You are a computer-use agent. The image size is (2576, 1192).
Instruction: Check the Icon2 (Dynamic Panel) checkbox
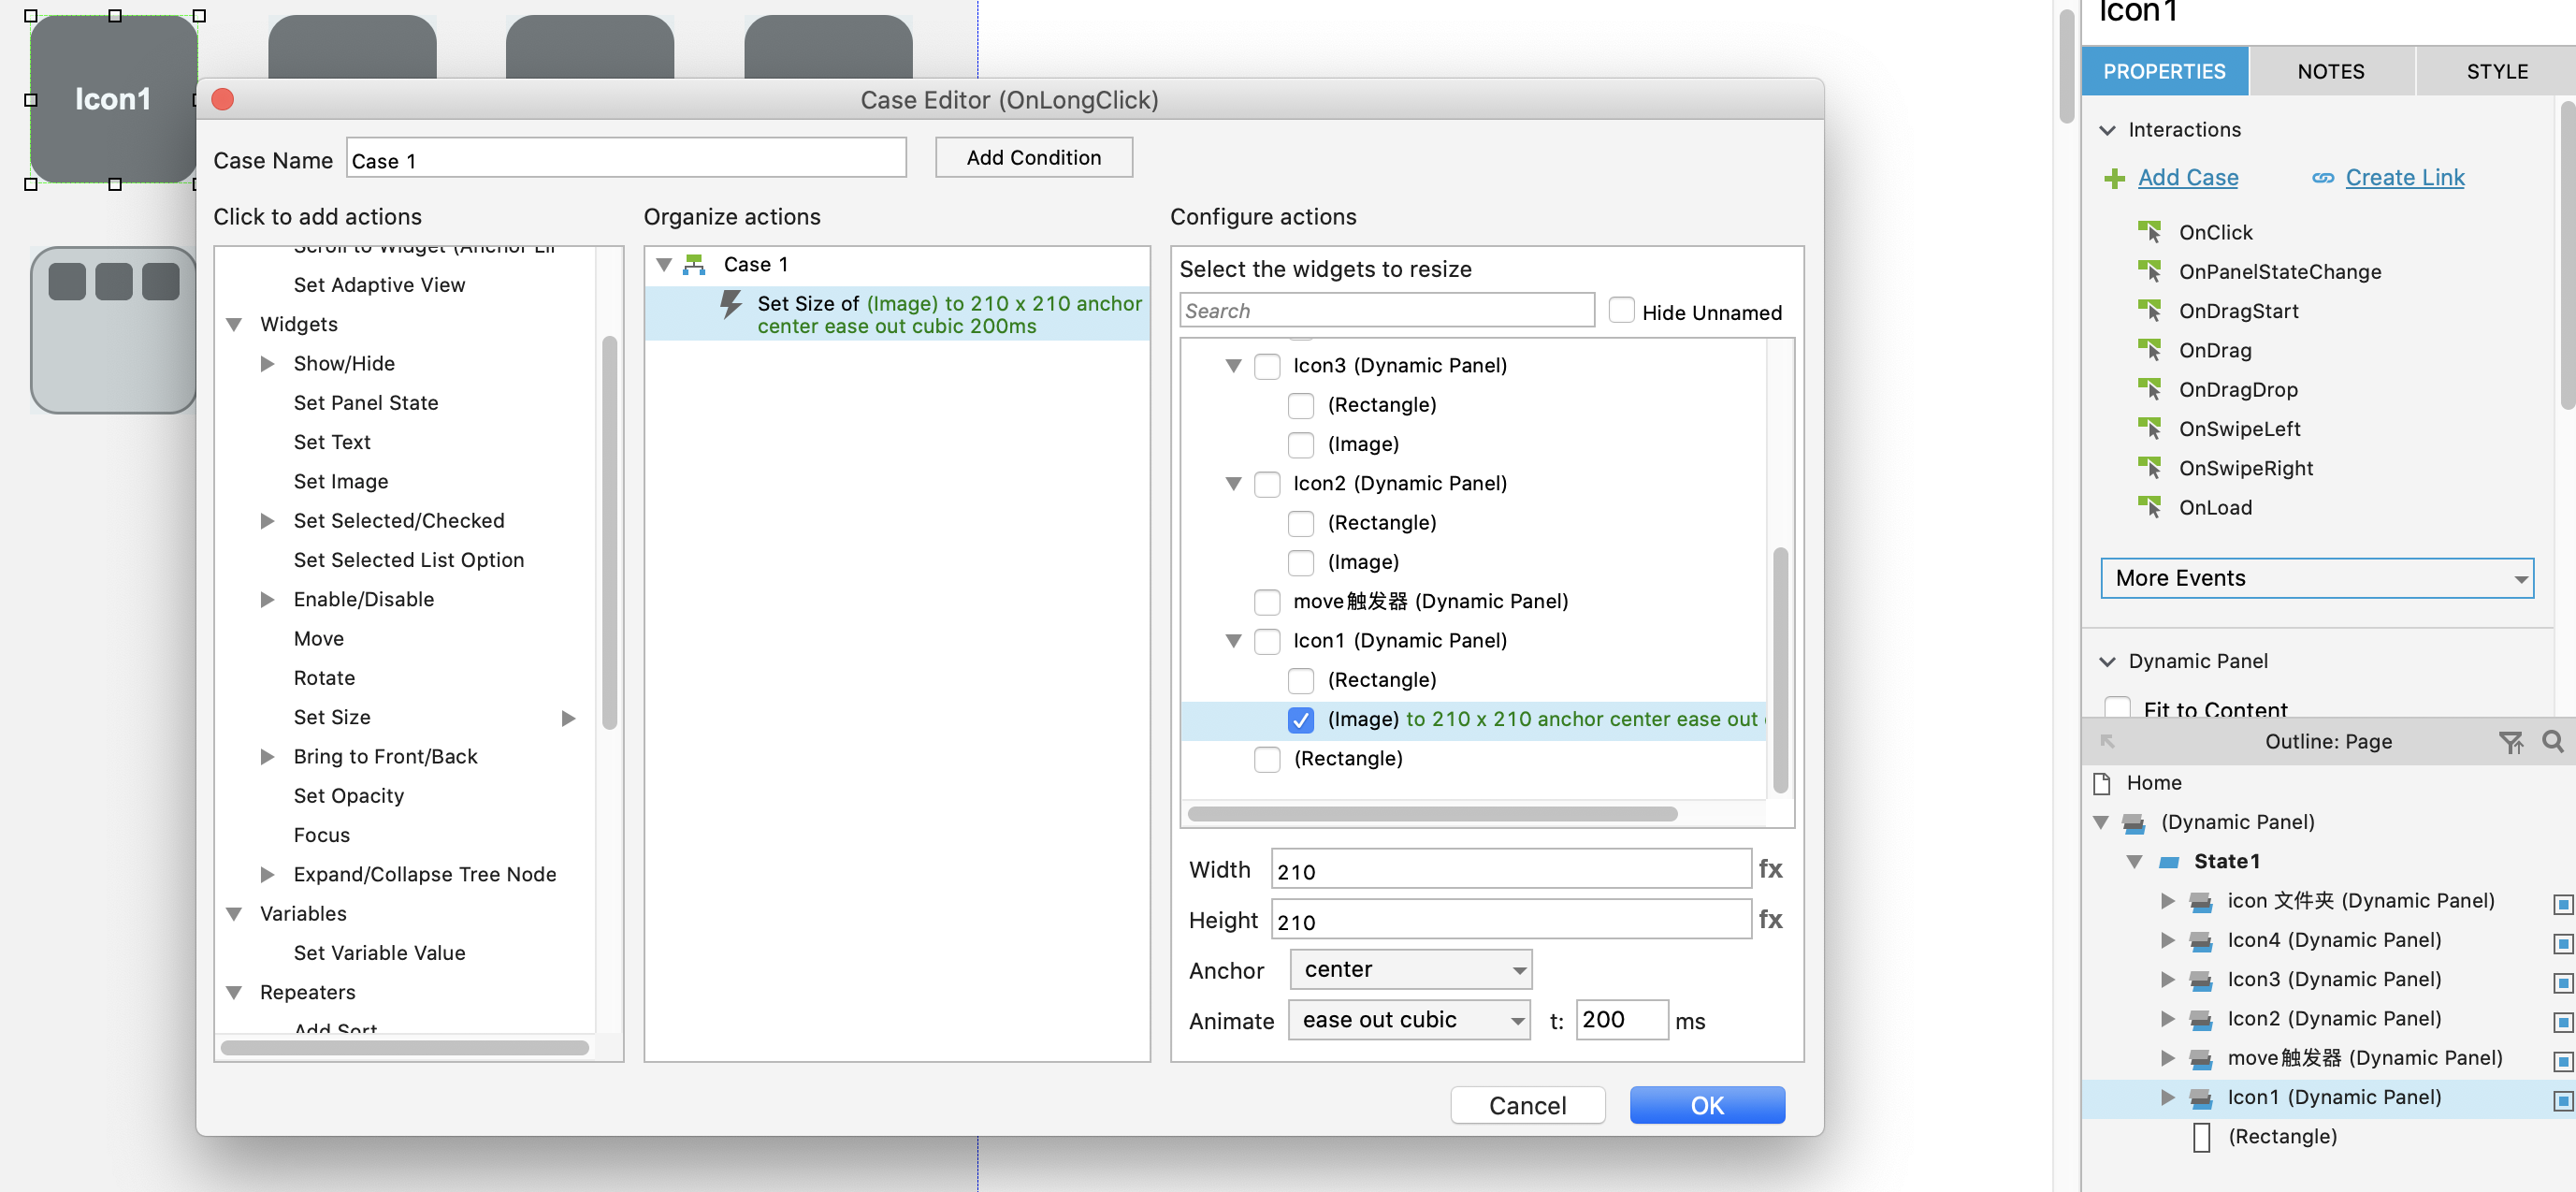(x=1266, y=484)
